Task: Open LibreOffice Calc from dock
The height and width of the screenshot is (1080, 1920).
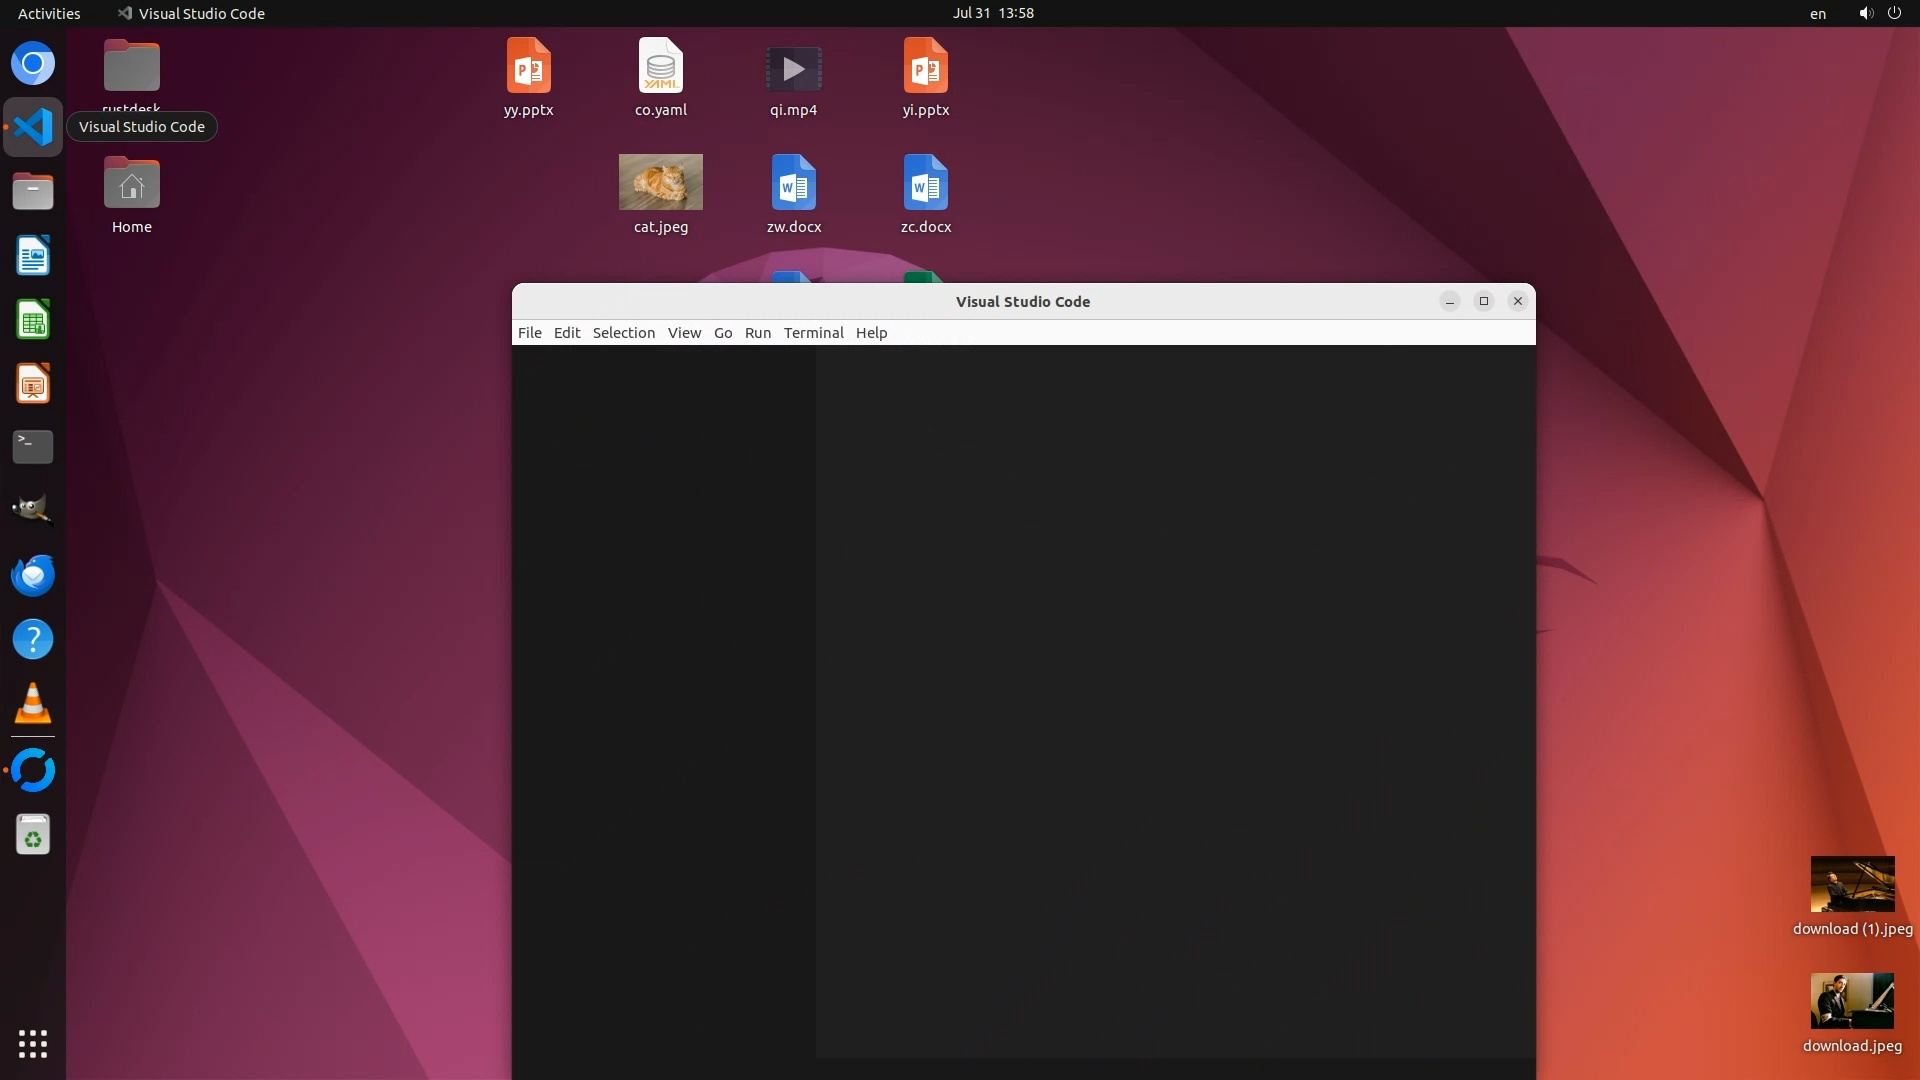Action: [33, 320]
